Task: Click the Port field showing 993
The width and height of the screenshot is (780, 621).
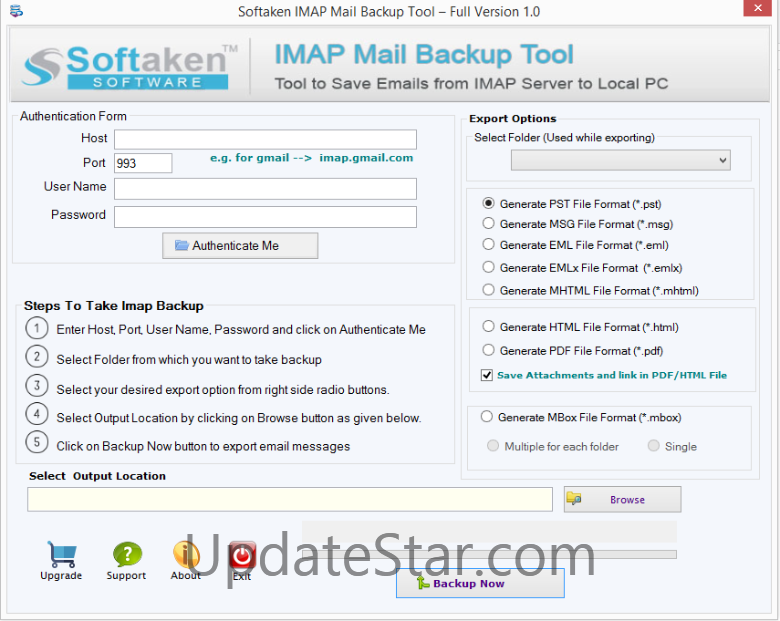Action: pyautogui.click(x=143, y=163)
